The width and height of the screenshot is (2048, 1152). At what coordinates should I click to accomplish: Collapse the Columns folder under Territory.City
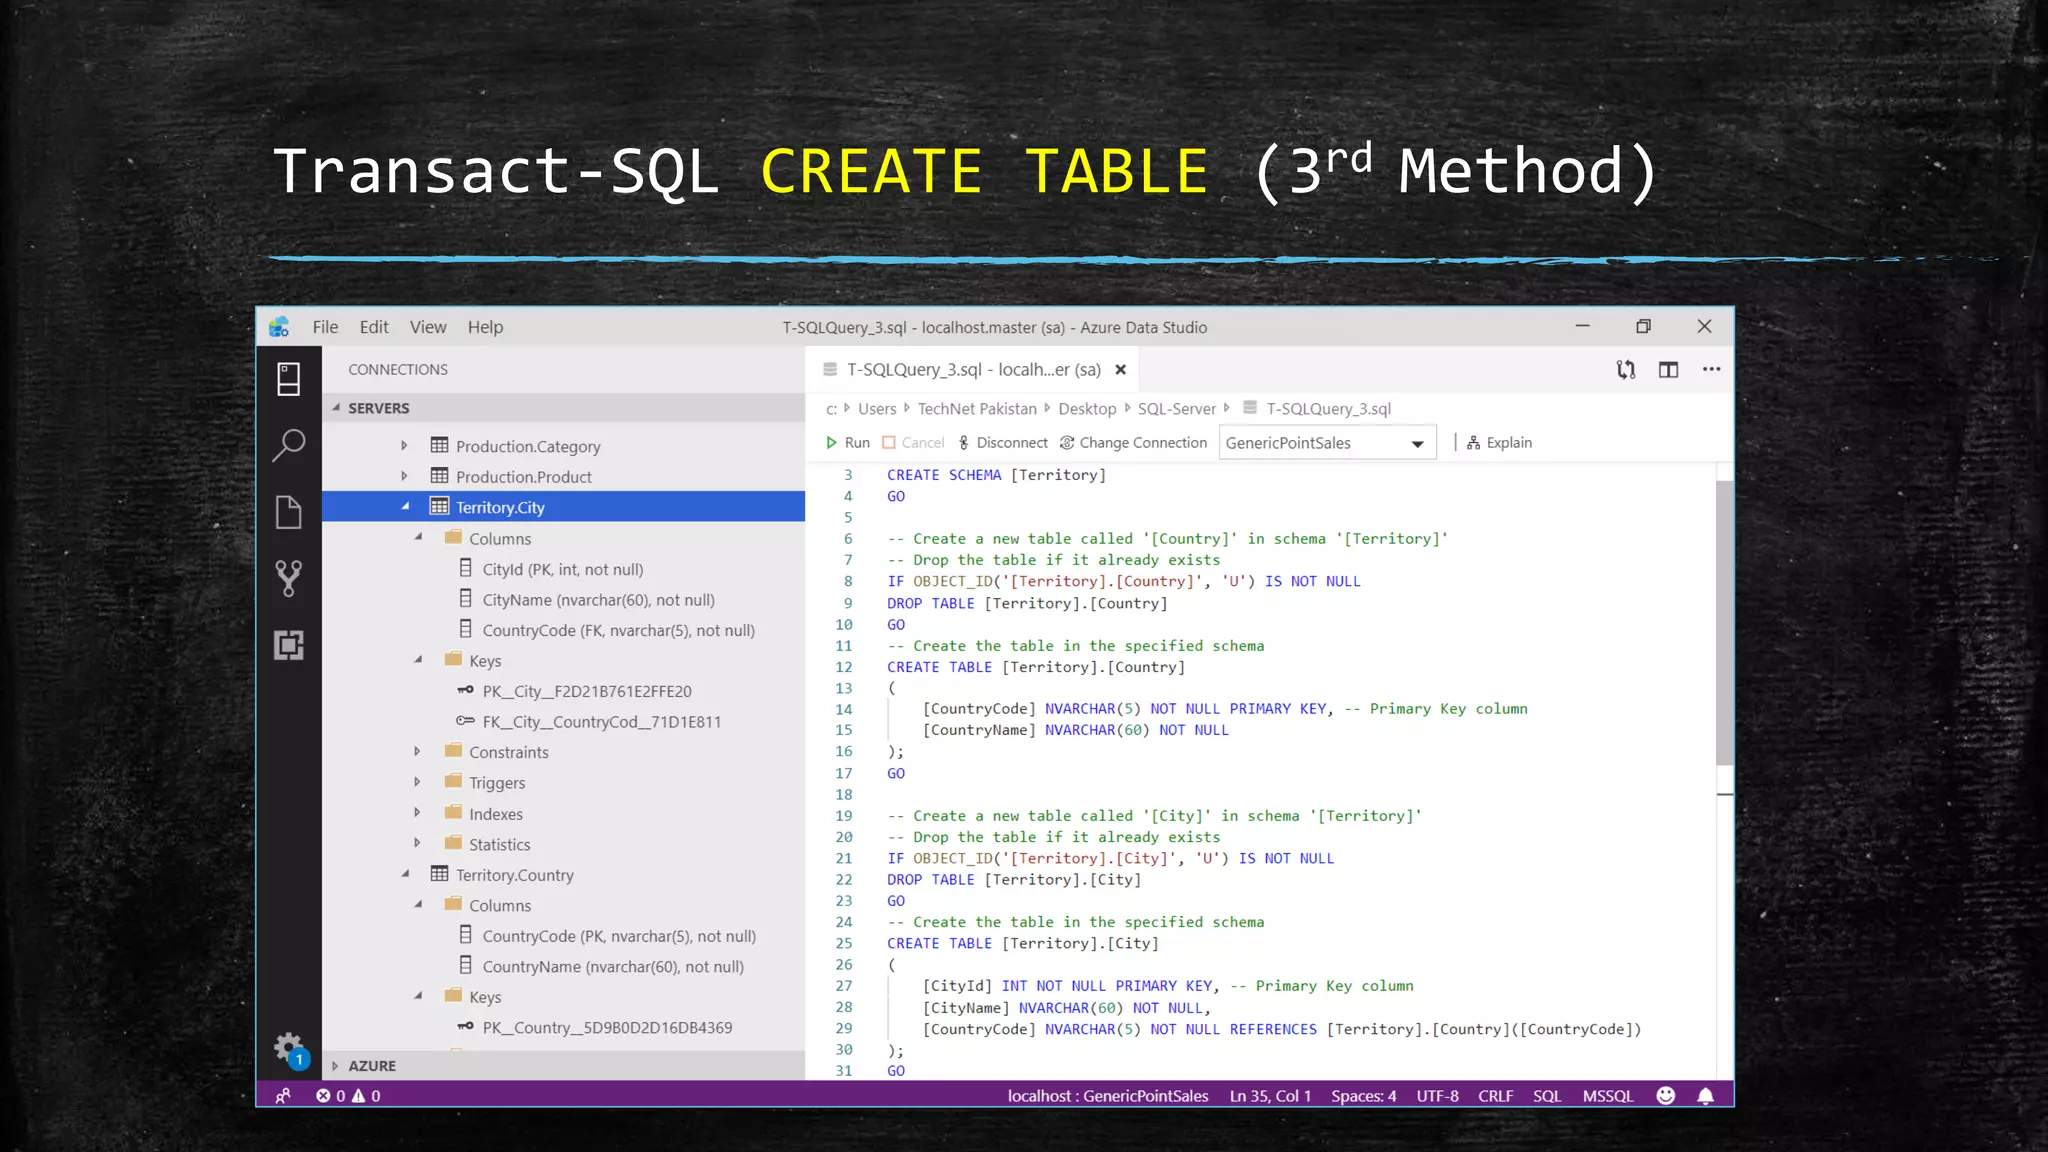pyautogui.click(x=418, y=538)
